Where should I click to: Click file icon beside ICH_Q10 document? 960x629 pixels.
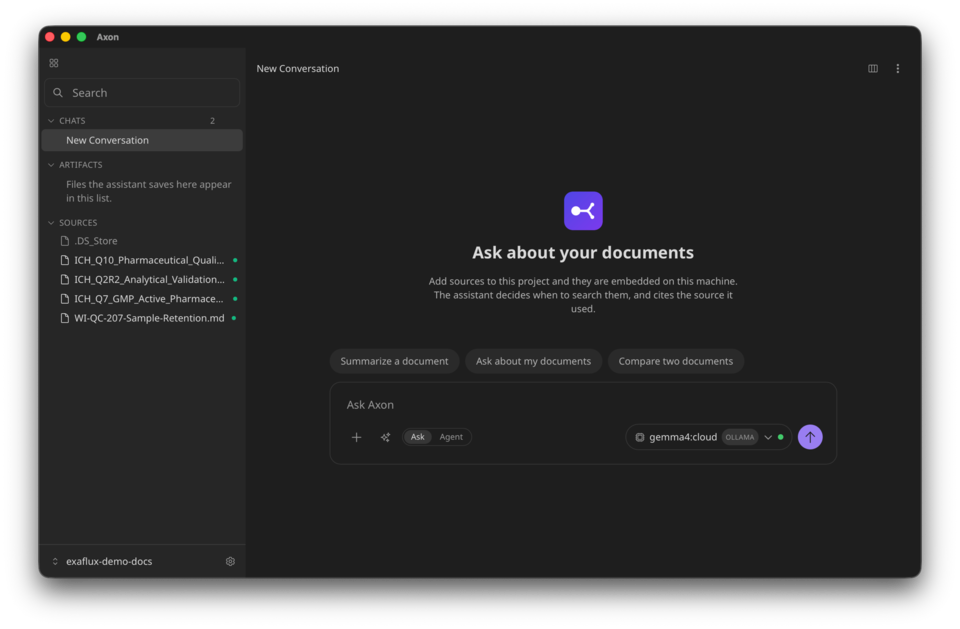tap(64, 260)
